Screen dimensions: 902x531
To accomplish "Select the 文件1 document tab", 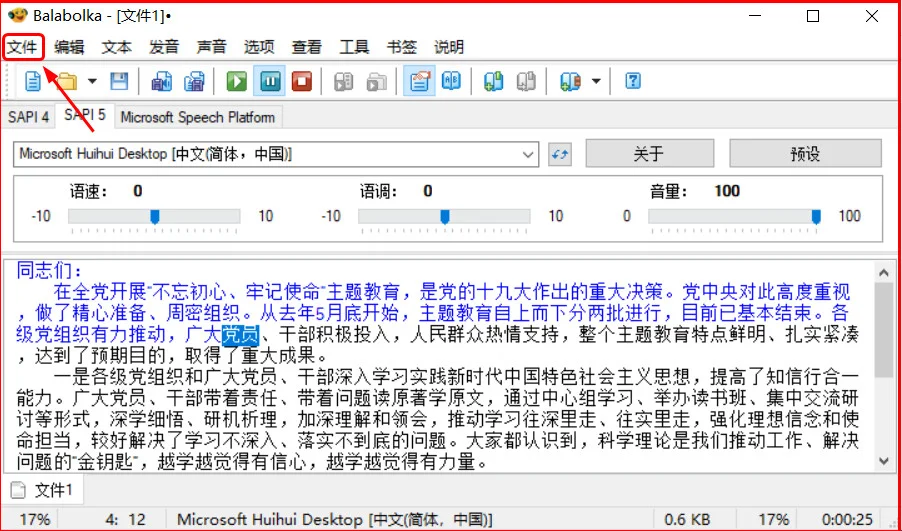I will [x=43, y=490].
